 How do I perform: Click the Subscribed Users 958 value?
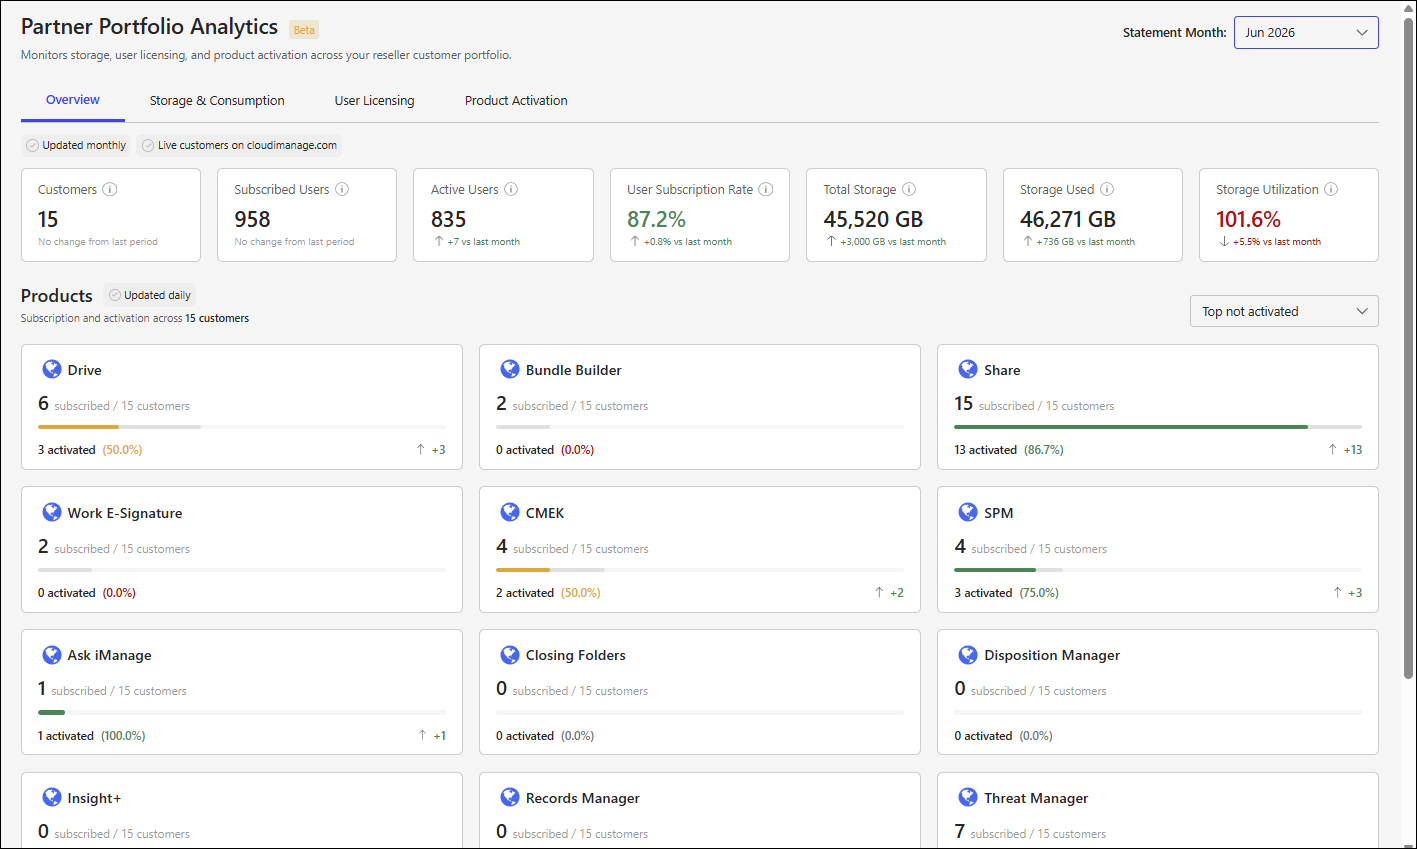pyautogui.click(x=253, y=219)
